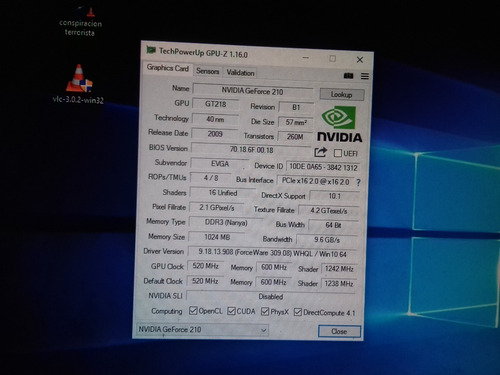Click the Die Size field 57 mm²
The height and width of the screenshot is (375, 500).
(296, 122)
